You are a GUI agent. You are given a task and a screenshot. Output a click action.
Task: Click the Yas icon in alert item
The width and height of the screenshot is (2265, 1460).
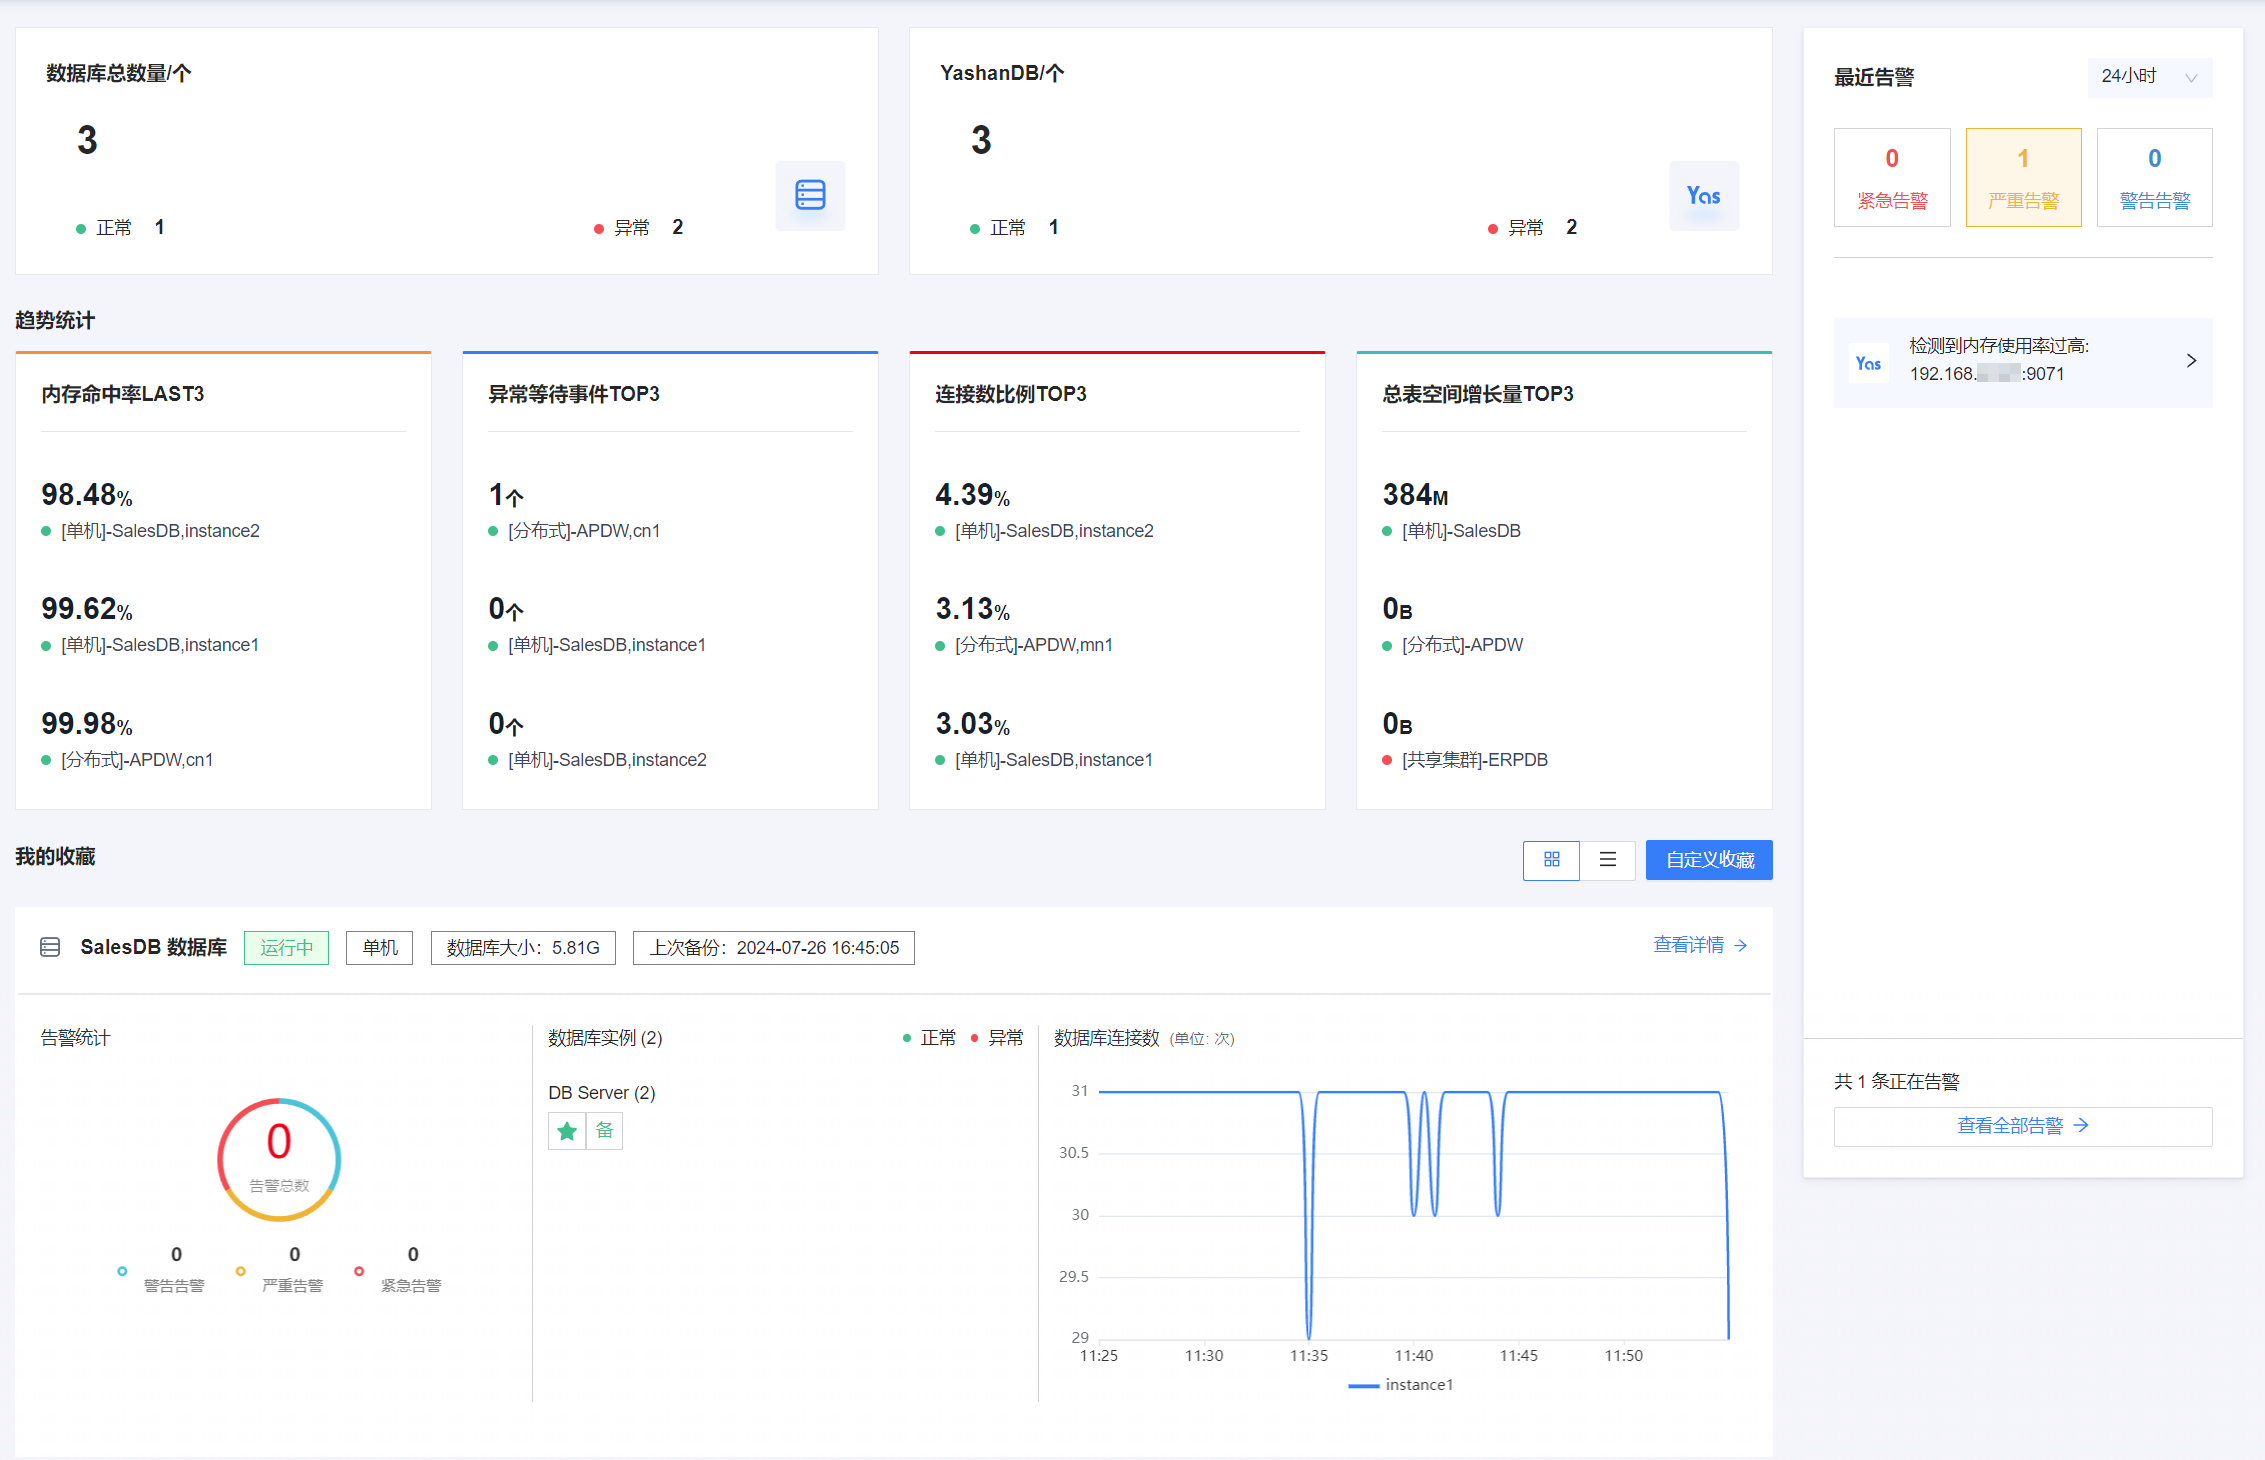click(1868, 363)
